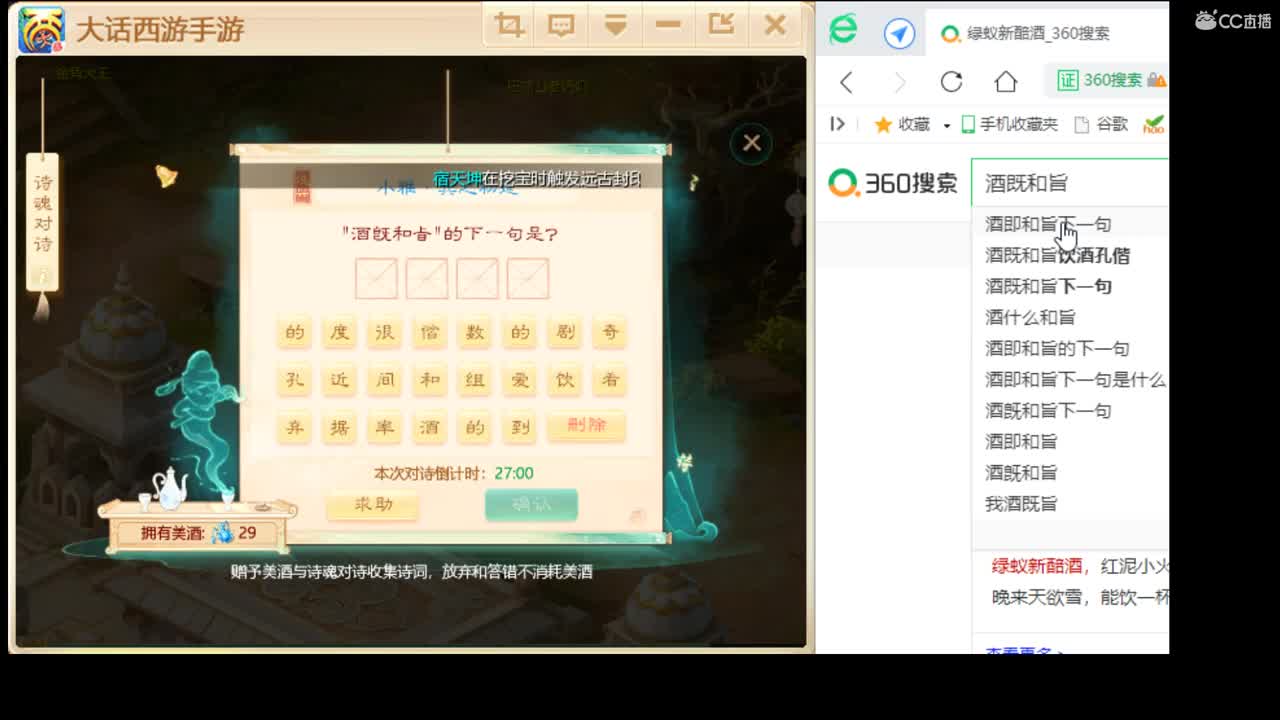Click the last empty answer slot

click(528, 279)
